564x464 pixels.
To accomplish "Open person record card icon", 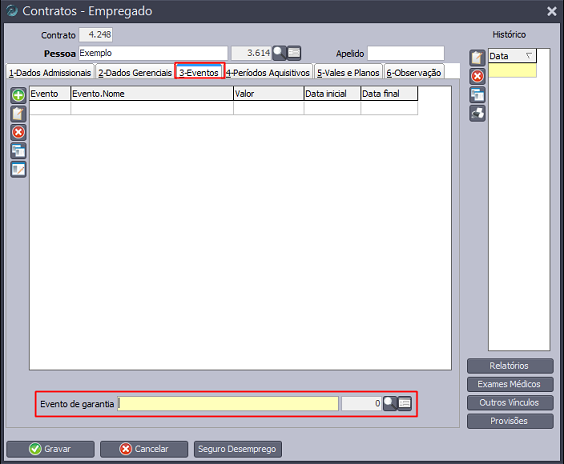I will (294, 53).
